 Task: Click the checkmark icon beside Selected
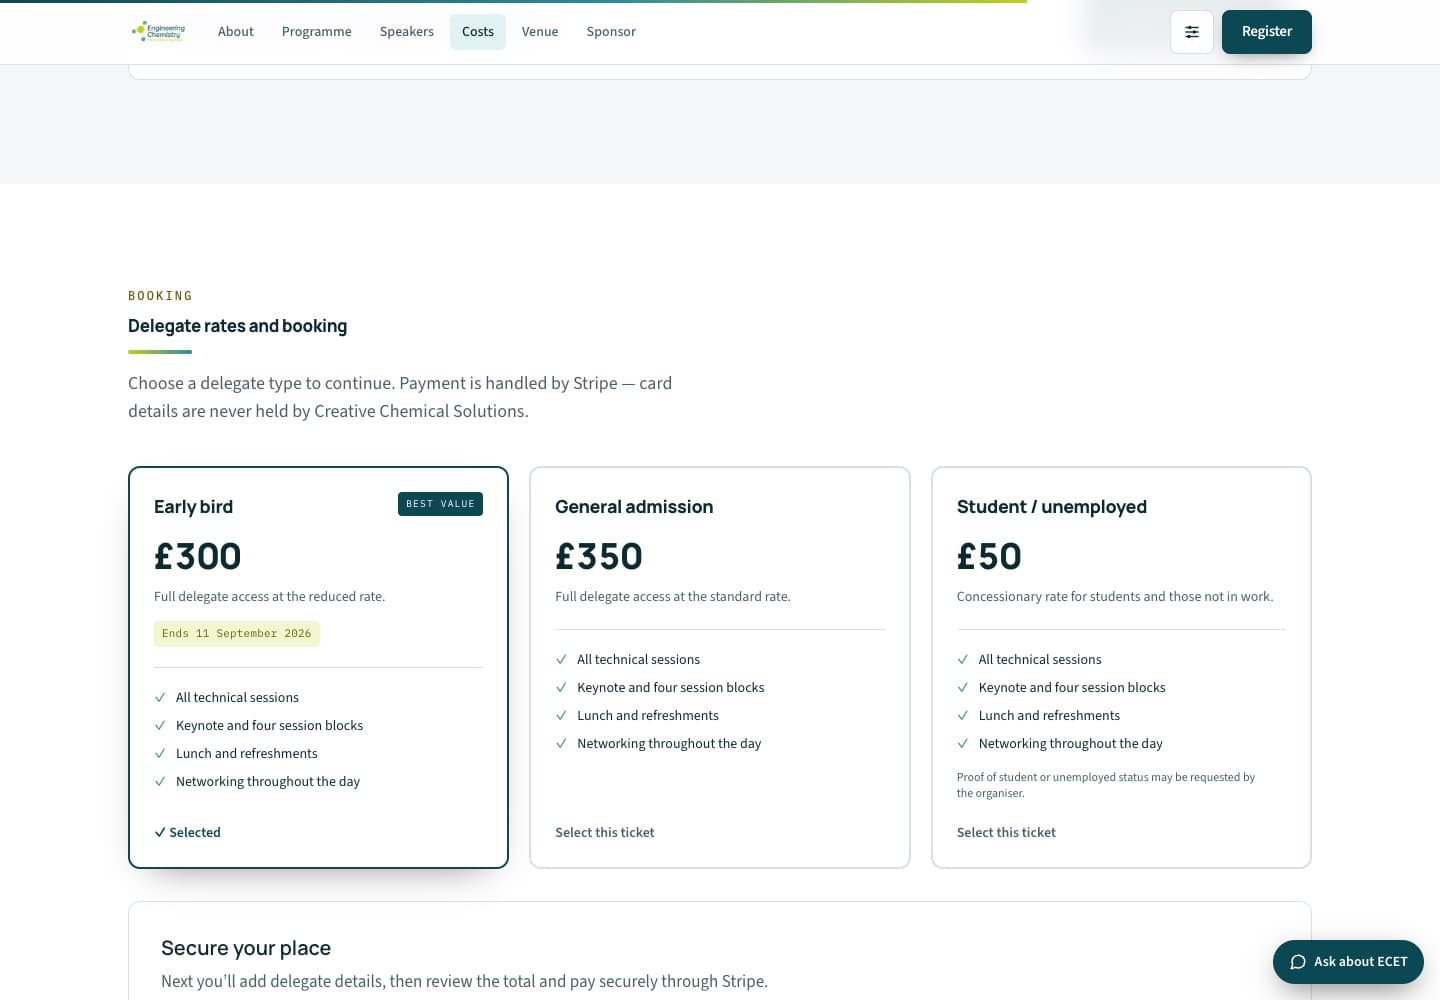click(160, 832)
